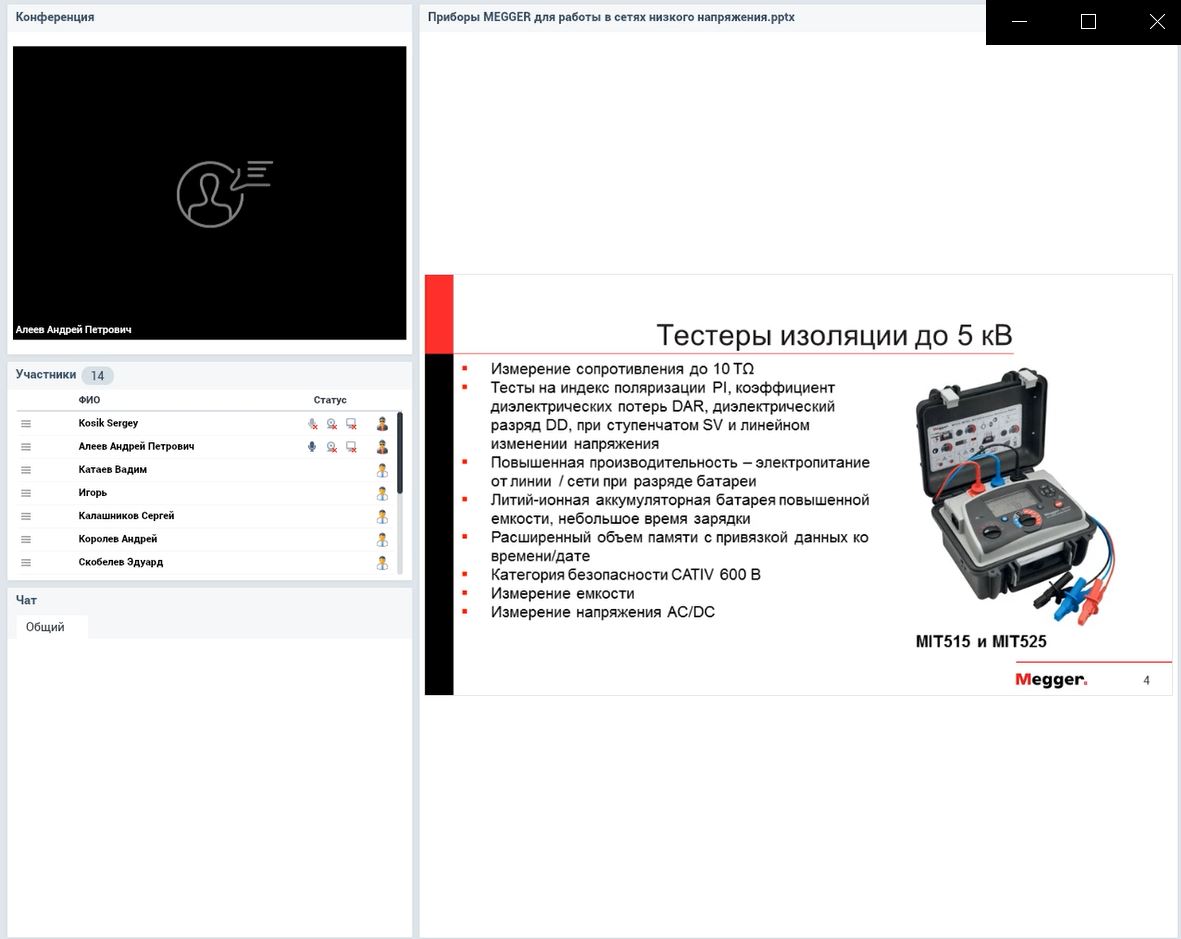Click the ФИО column header
The image size is (1181, 939).
89,399
